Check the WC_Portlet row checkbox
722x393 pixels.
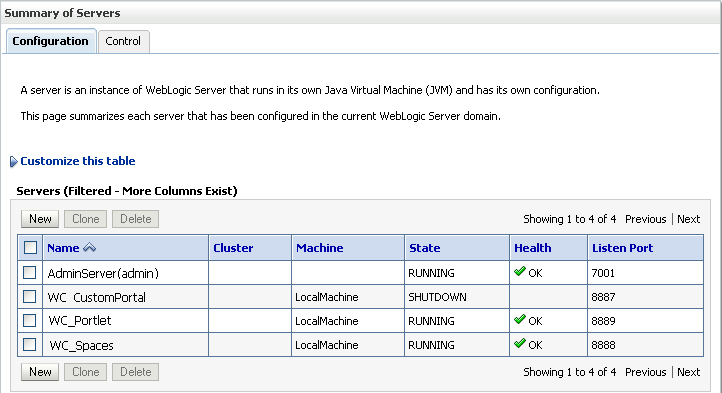29,320
